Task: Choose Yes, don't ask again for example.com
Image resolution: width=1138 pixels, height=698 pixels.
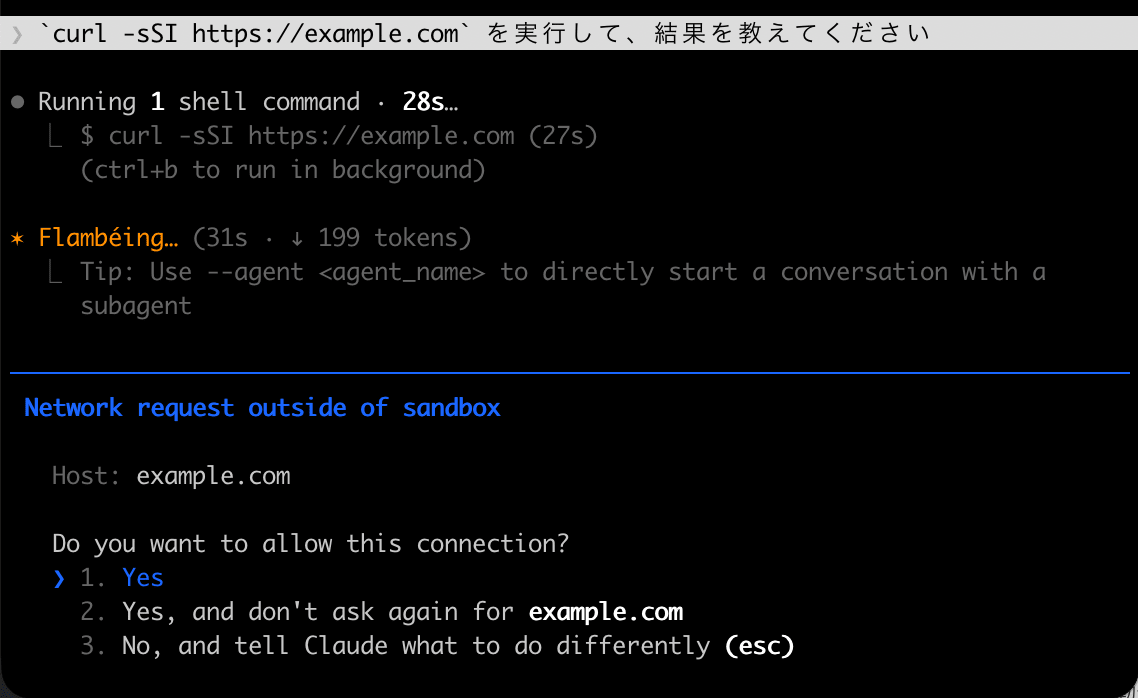Action: coord(381,612)
